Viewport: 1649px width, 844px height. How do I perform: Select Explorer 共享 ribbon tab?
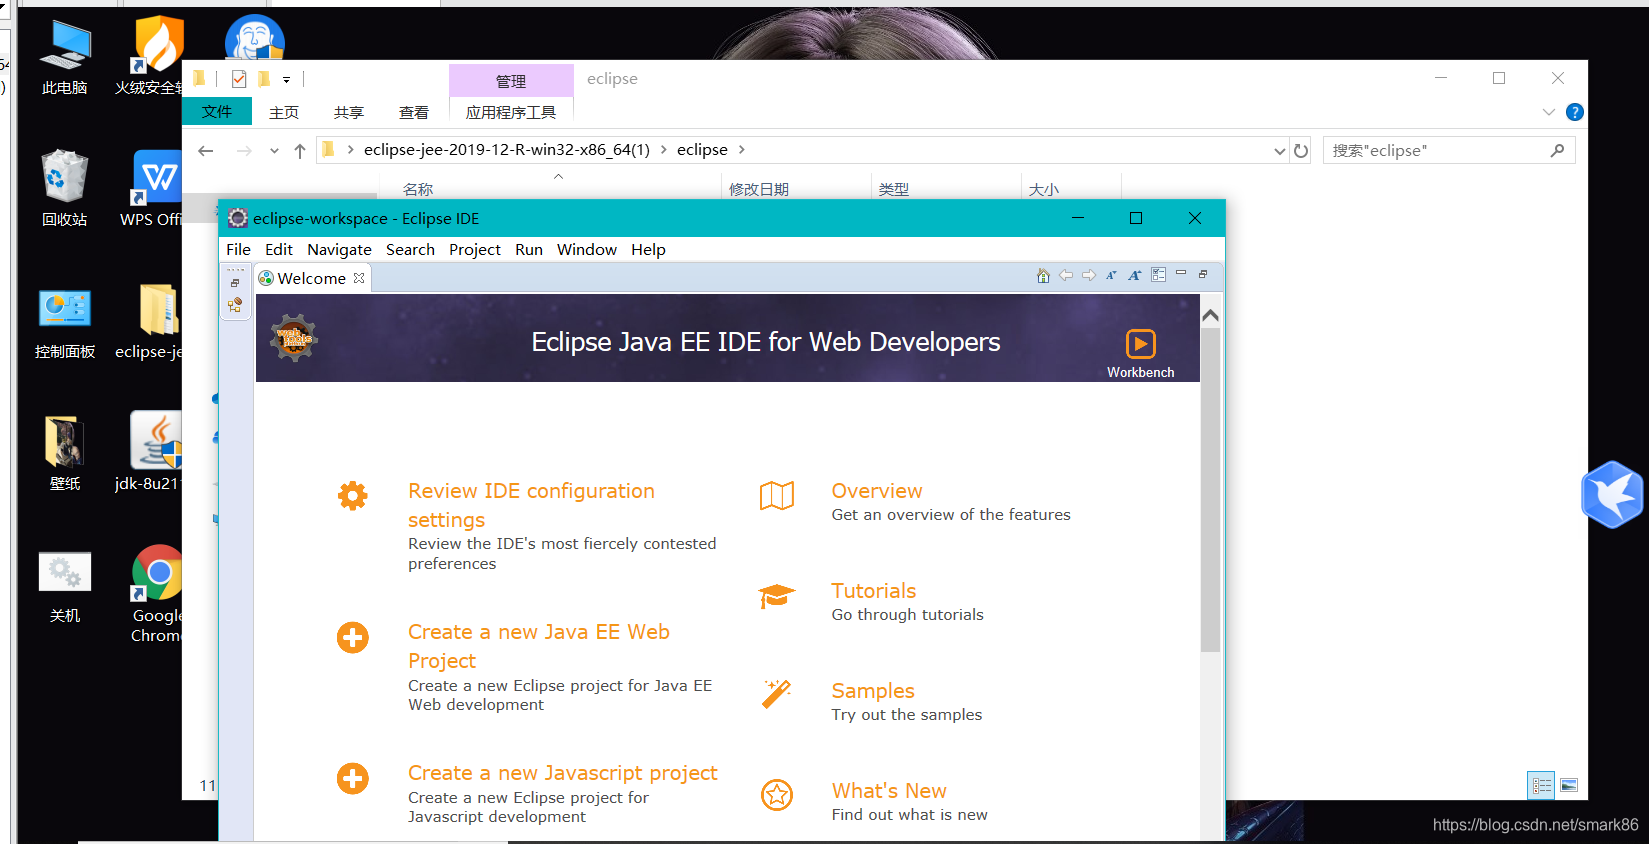(x=349, y=112)
